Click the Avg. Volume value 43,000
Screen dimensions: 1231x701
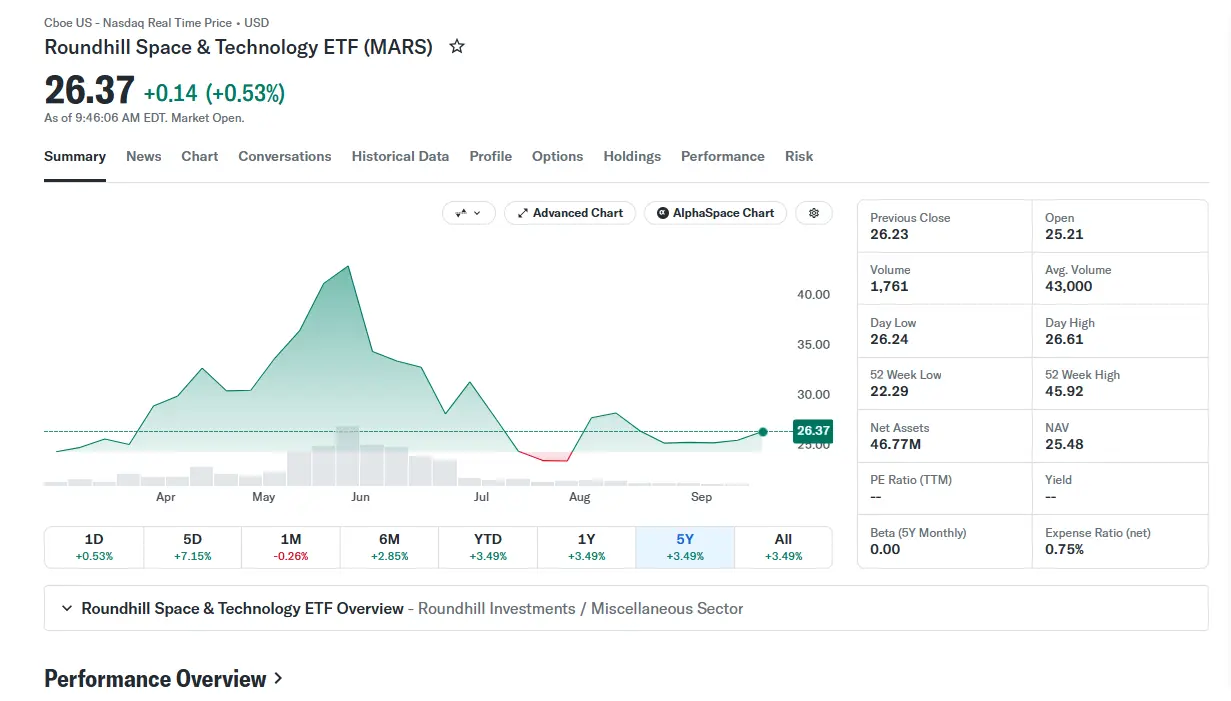(x=1069, y=287)
